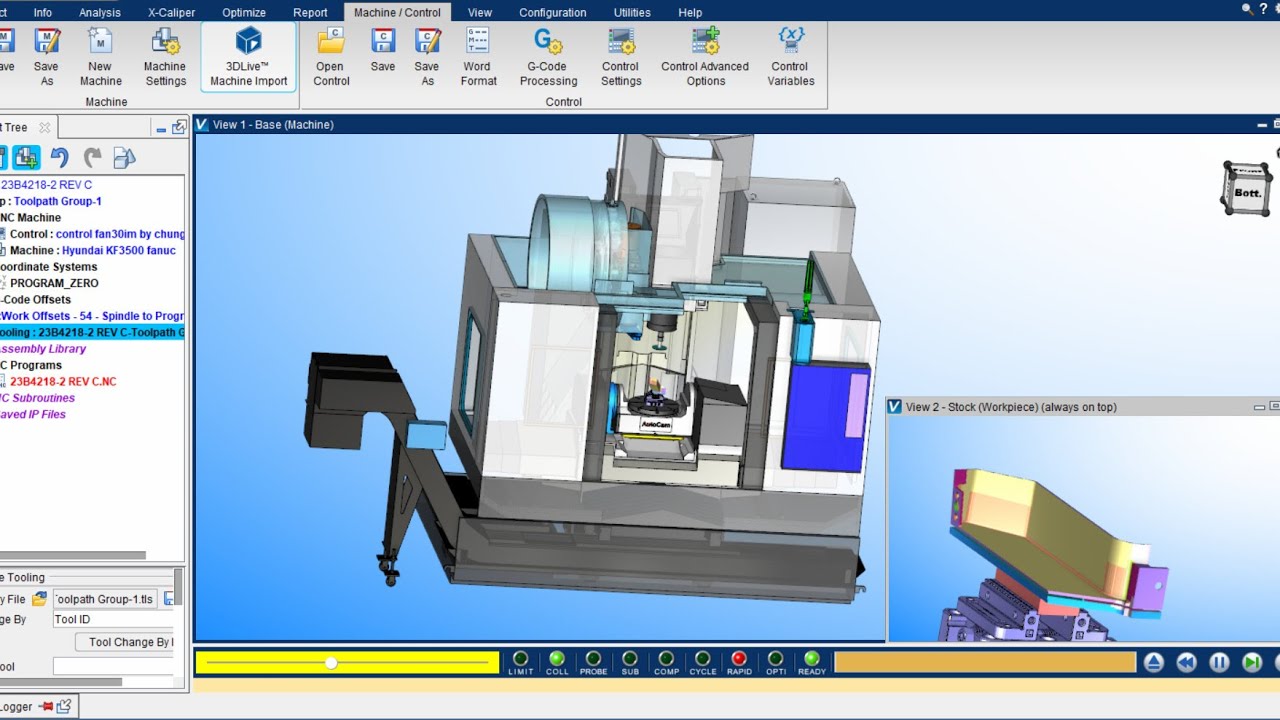Open the New Machine tool

tap(100, 57)
